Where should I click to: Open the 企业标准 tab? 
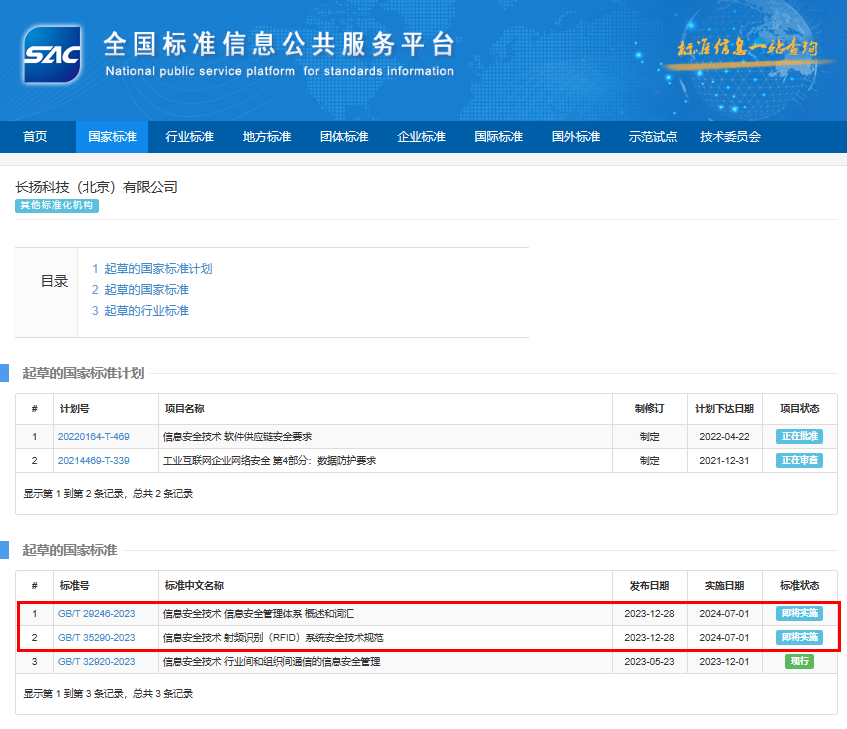(x=421, y=137)
